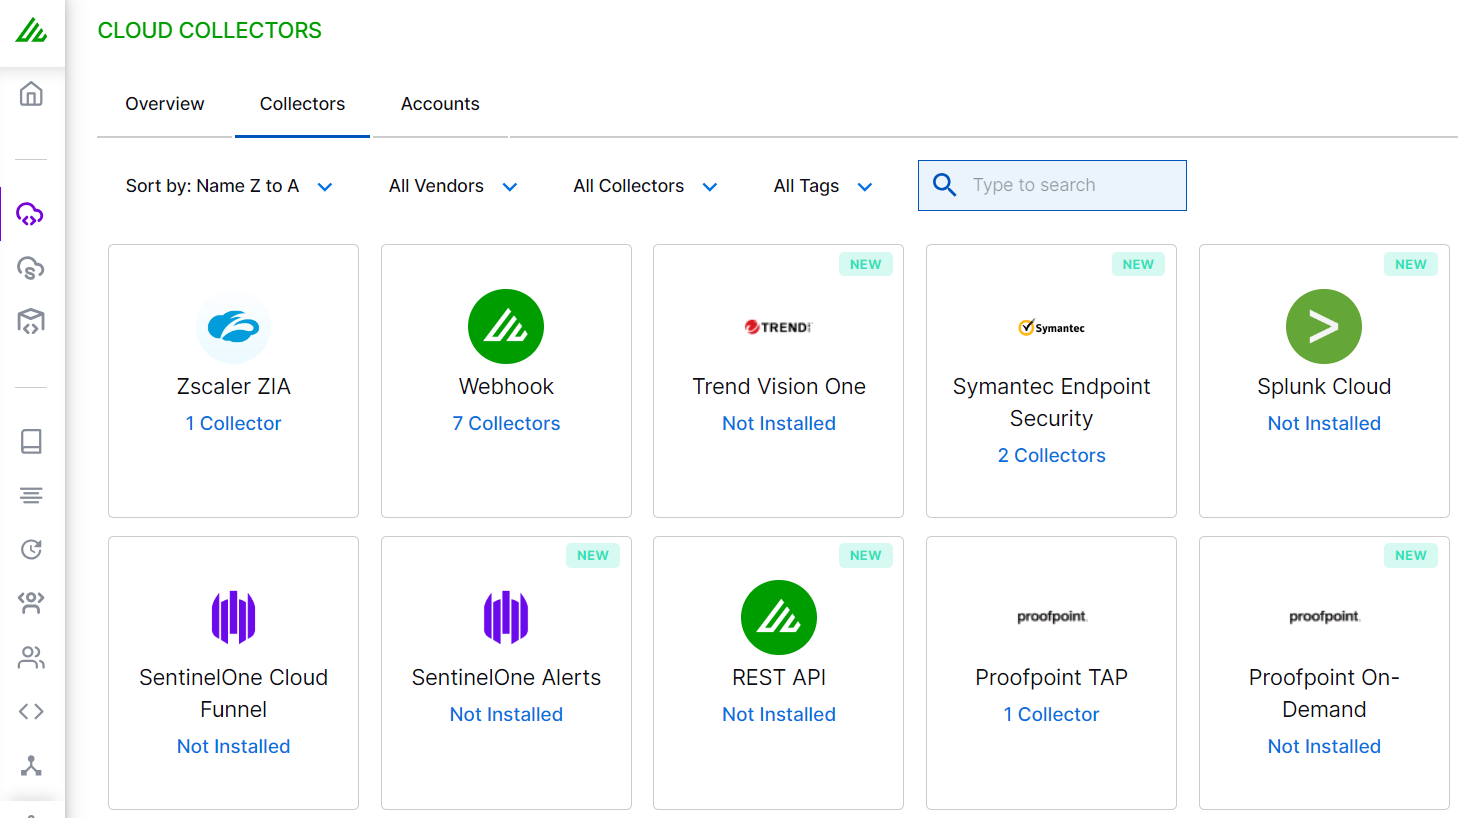Click the Proofpoint TAP logo
1458x818 pixels.
click(1051, 617)
